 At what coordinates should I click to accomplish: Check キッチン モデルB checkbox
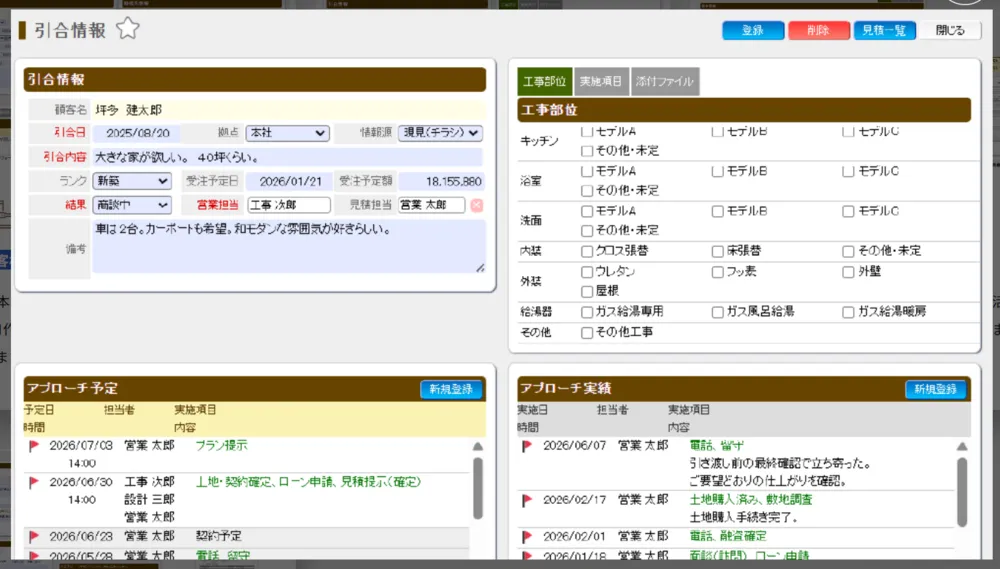pos(717,131)
